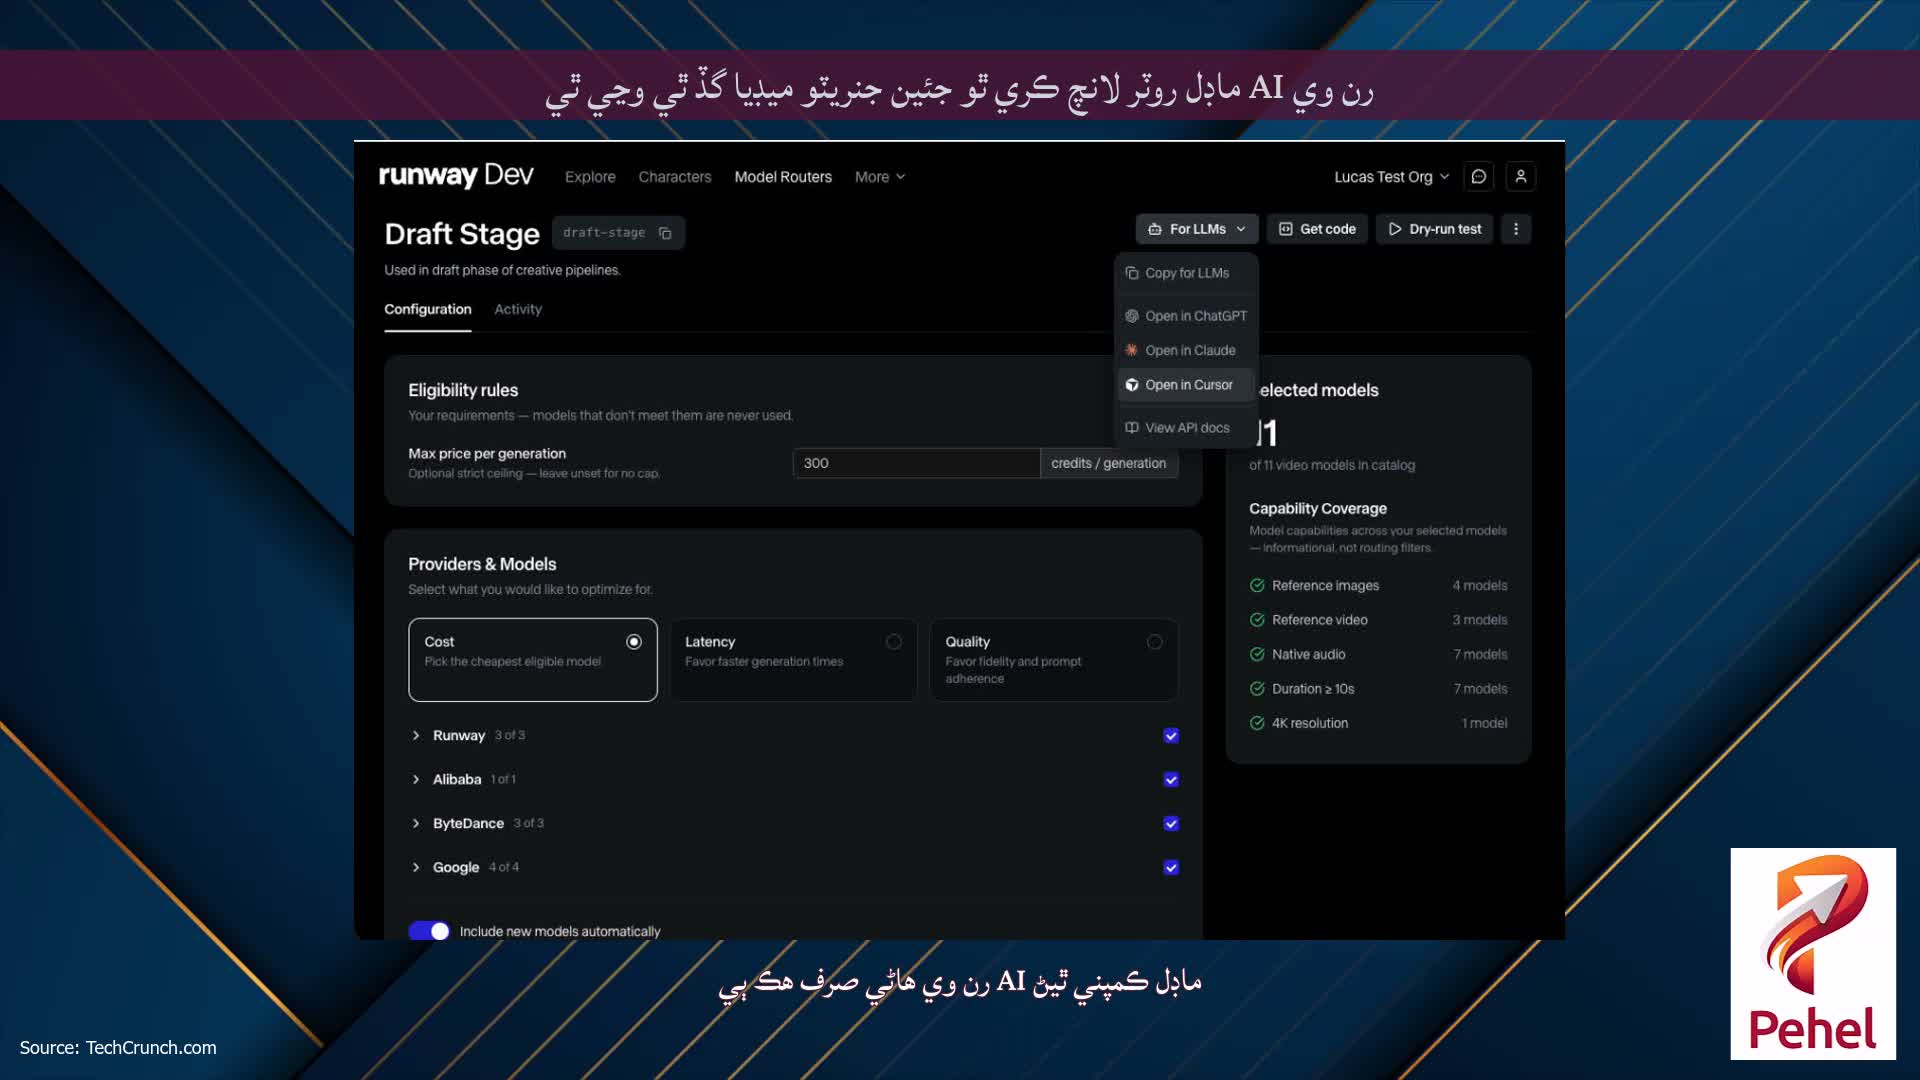Screen dimensions: 1920x1080
Task: Expand the ByteDance provider row
Action: click(416, 824)
